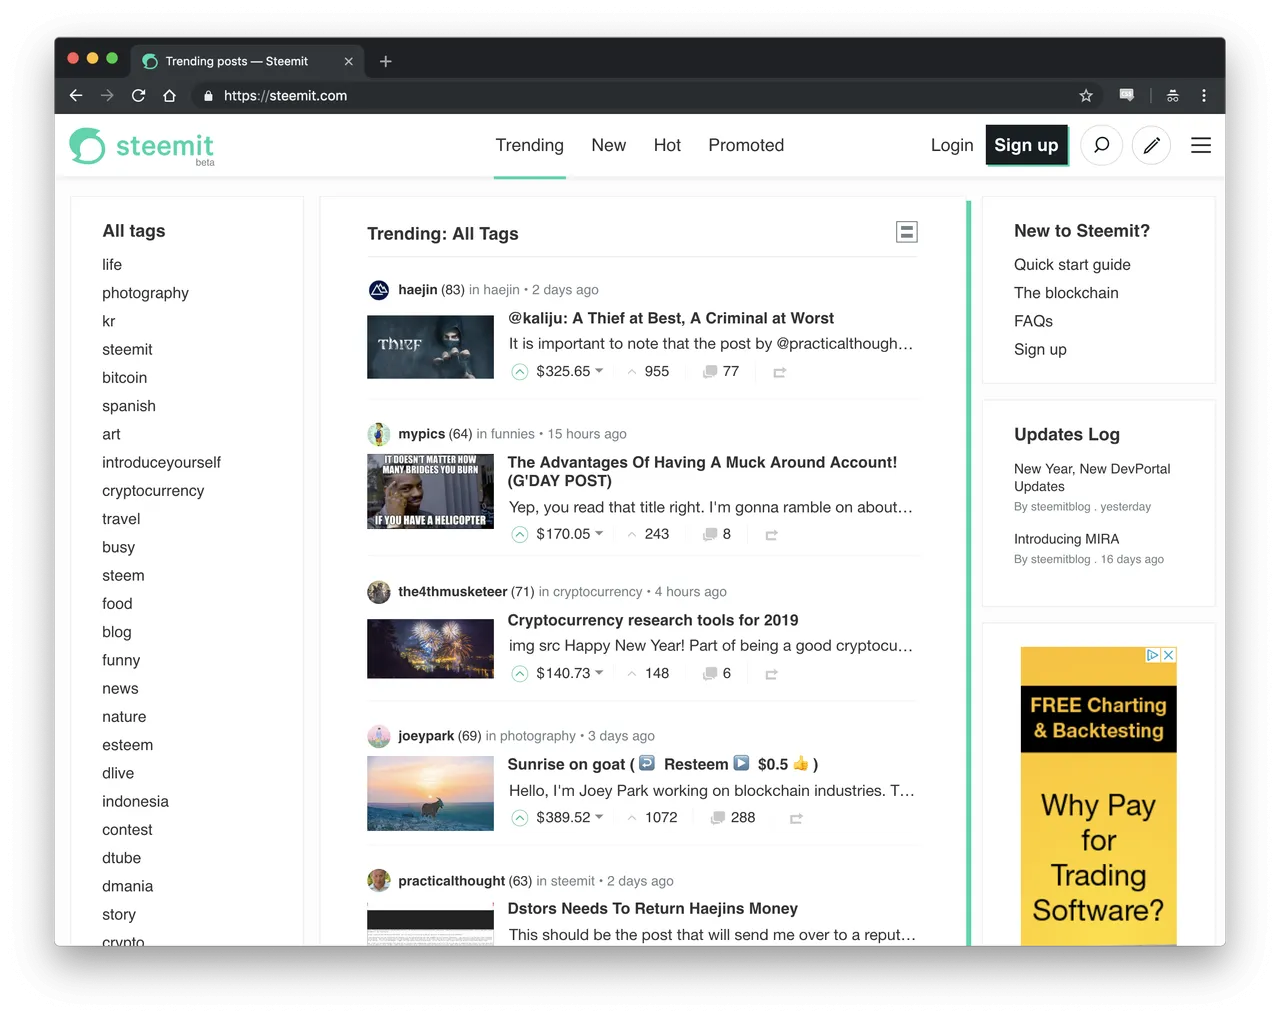Image resolution: width=1280 pixels, height=1018 pixels.
Task: Click the Login link
Action: 952,146
